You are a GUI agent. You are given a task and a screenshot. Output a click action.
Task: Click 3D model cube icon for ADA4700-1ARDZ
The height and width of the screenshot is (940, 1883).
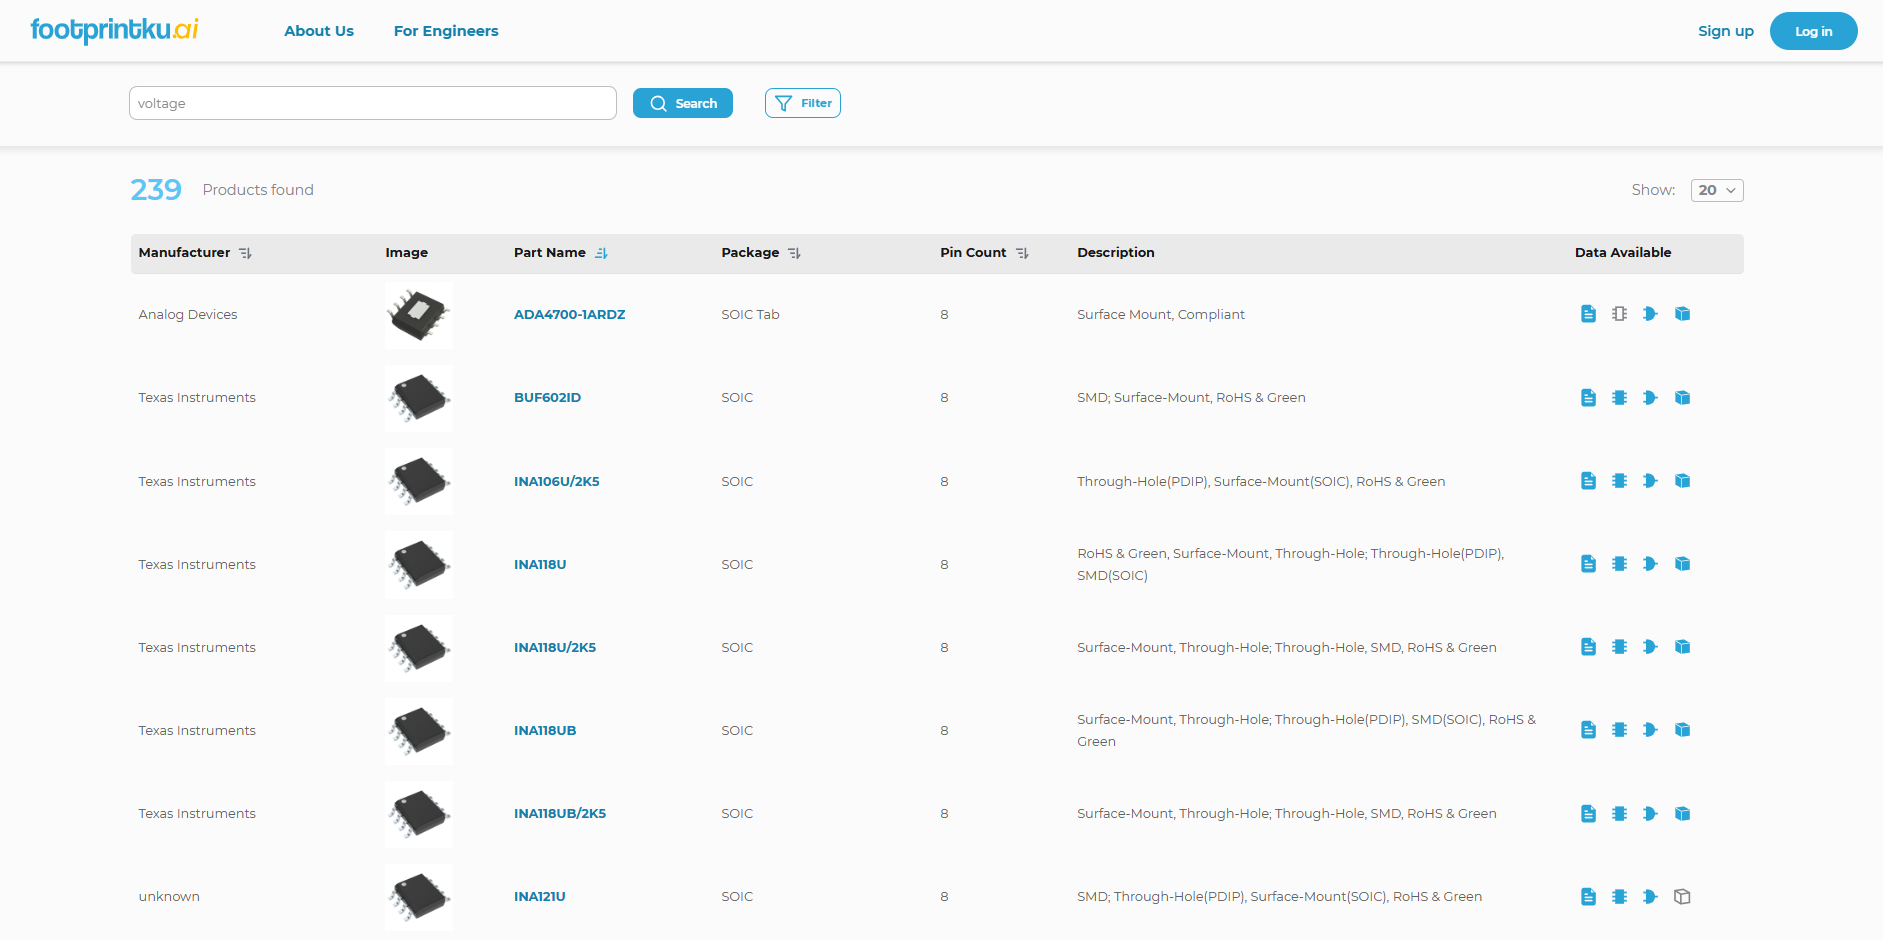(1682, 314)
